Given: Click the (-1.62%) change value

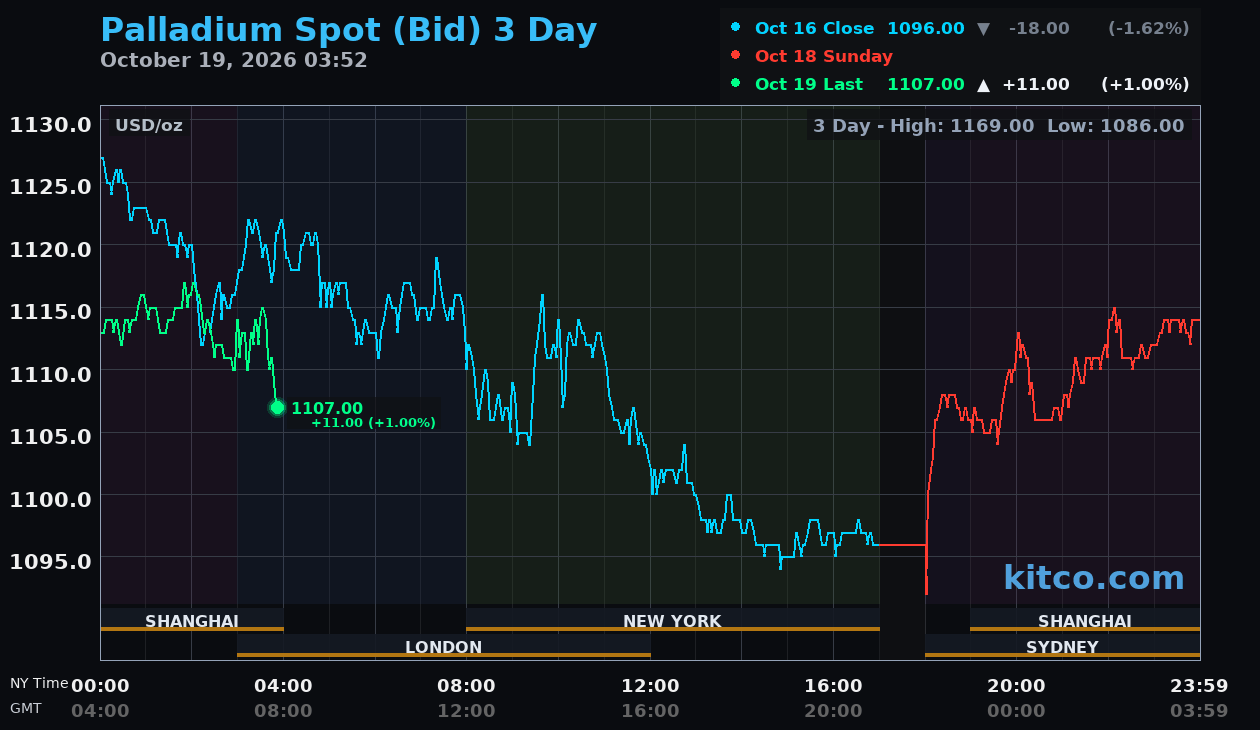Looking at the screenshot, I should 1148,29.
